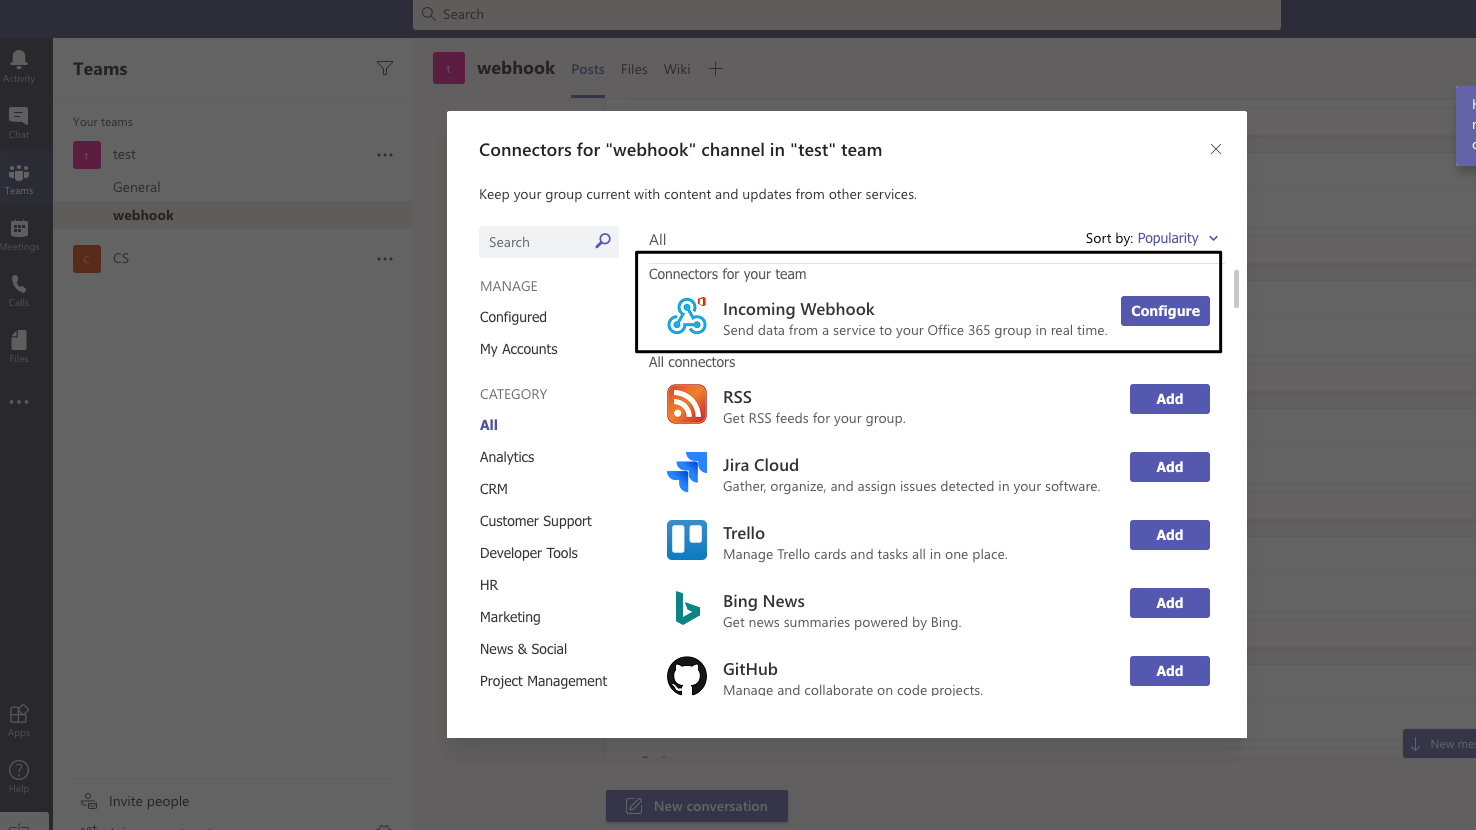The width and height of the screenshot is (1476, 830).
Task: Open the Apps store icon
Action: click(x=19, y=714)
